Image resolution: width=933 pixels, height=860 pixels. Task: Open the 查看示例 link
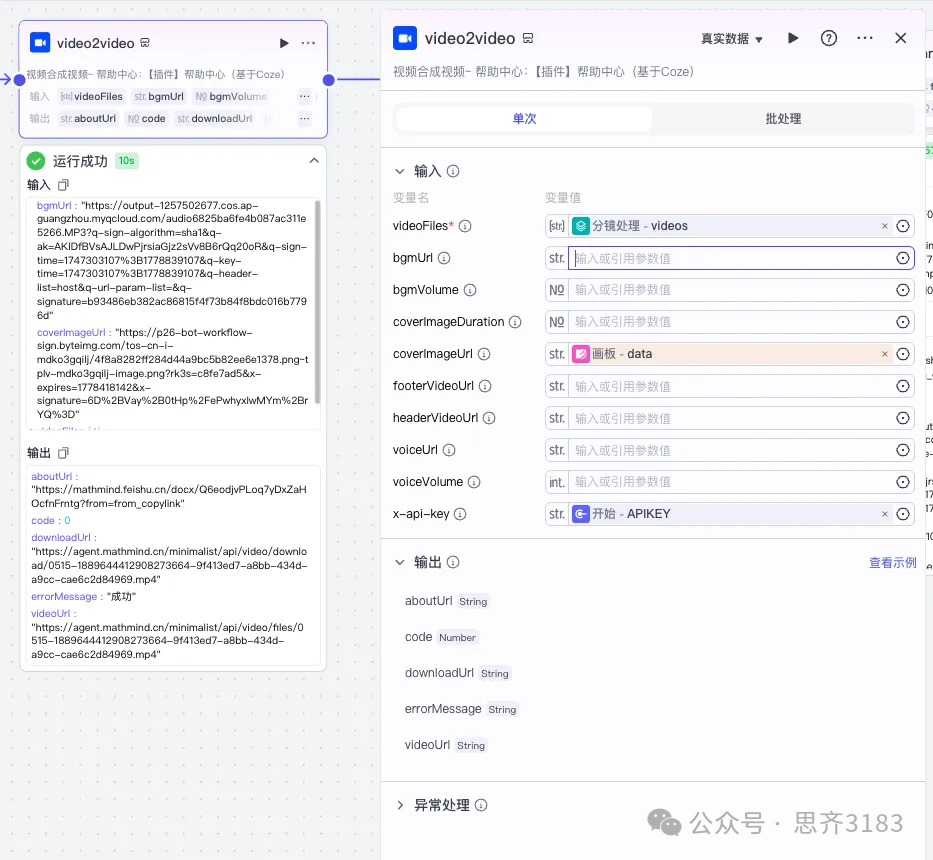[x=893, y=562]
